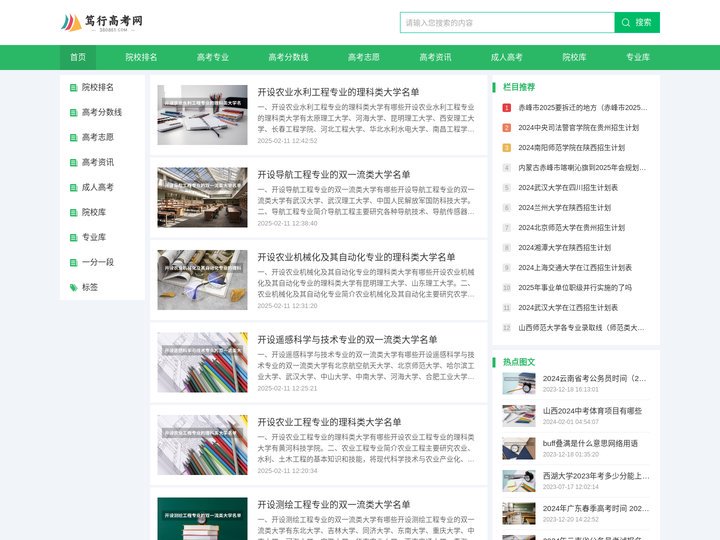720x540 pixels.
Task: Click the icon beside sidebar 一分一段
Action: [x=73, y=263]
